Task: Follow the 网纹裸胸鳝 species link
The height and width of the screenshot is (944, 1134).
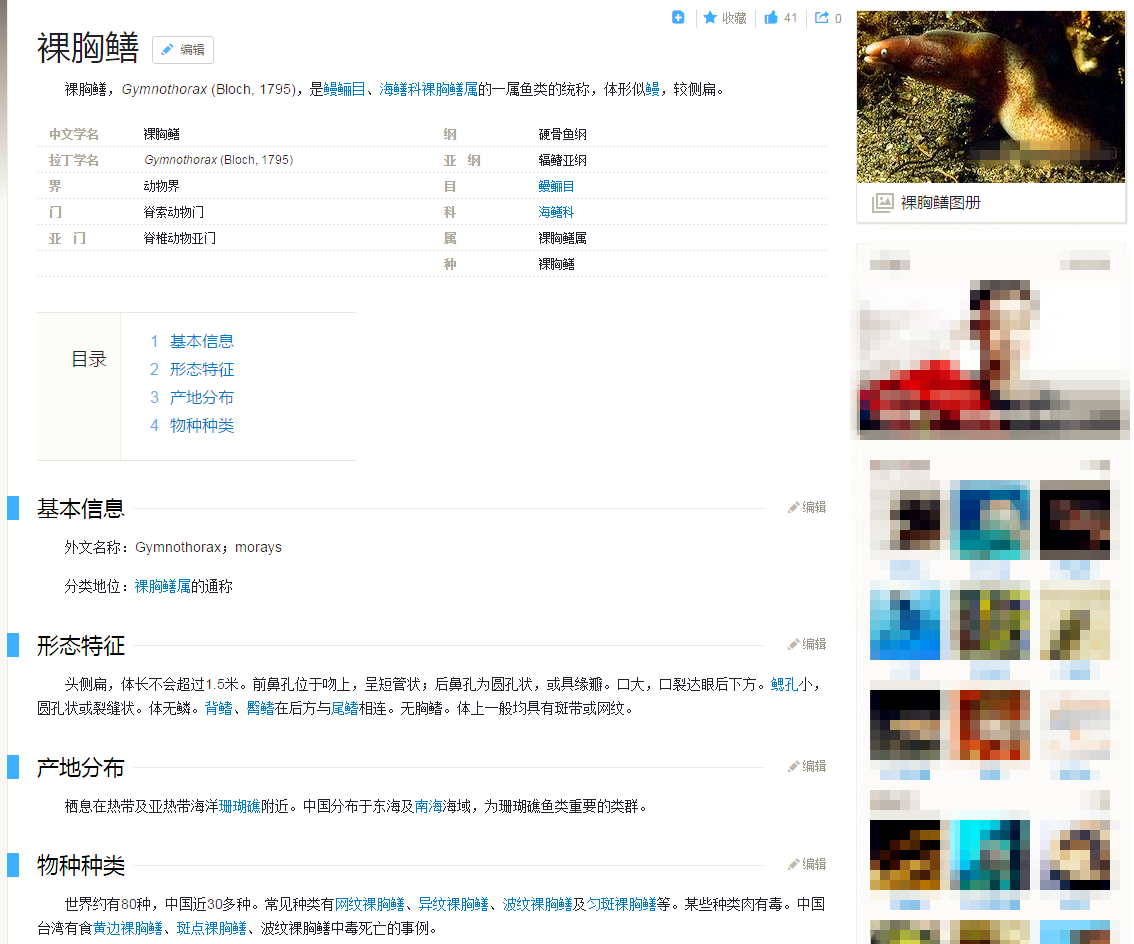Action: (x=369, y=904)
